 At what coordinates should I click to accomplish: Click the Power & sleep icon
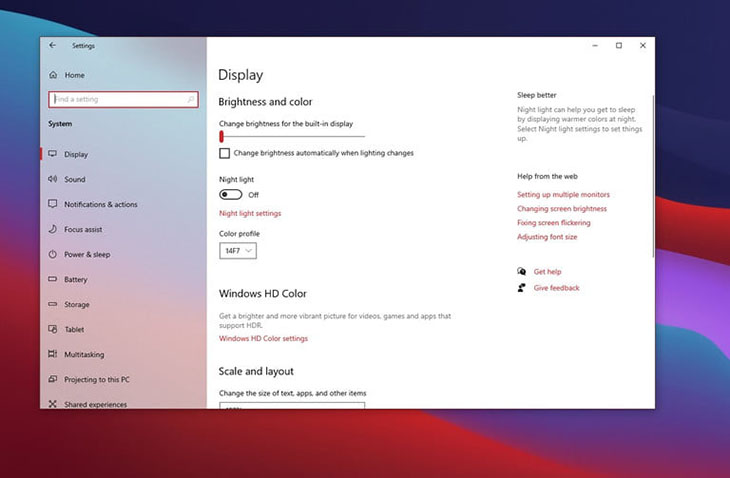pos(53,254)
